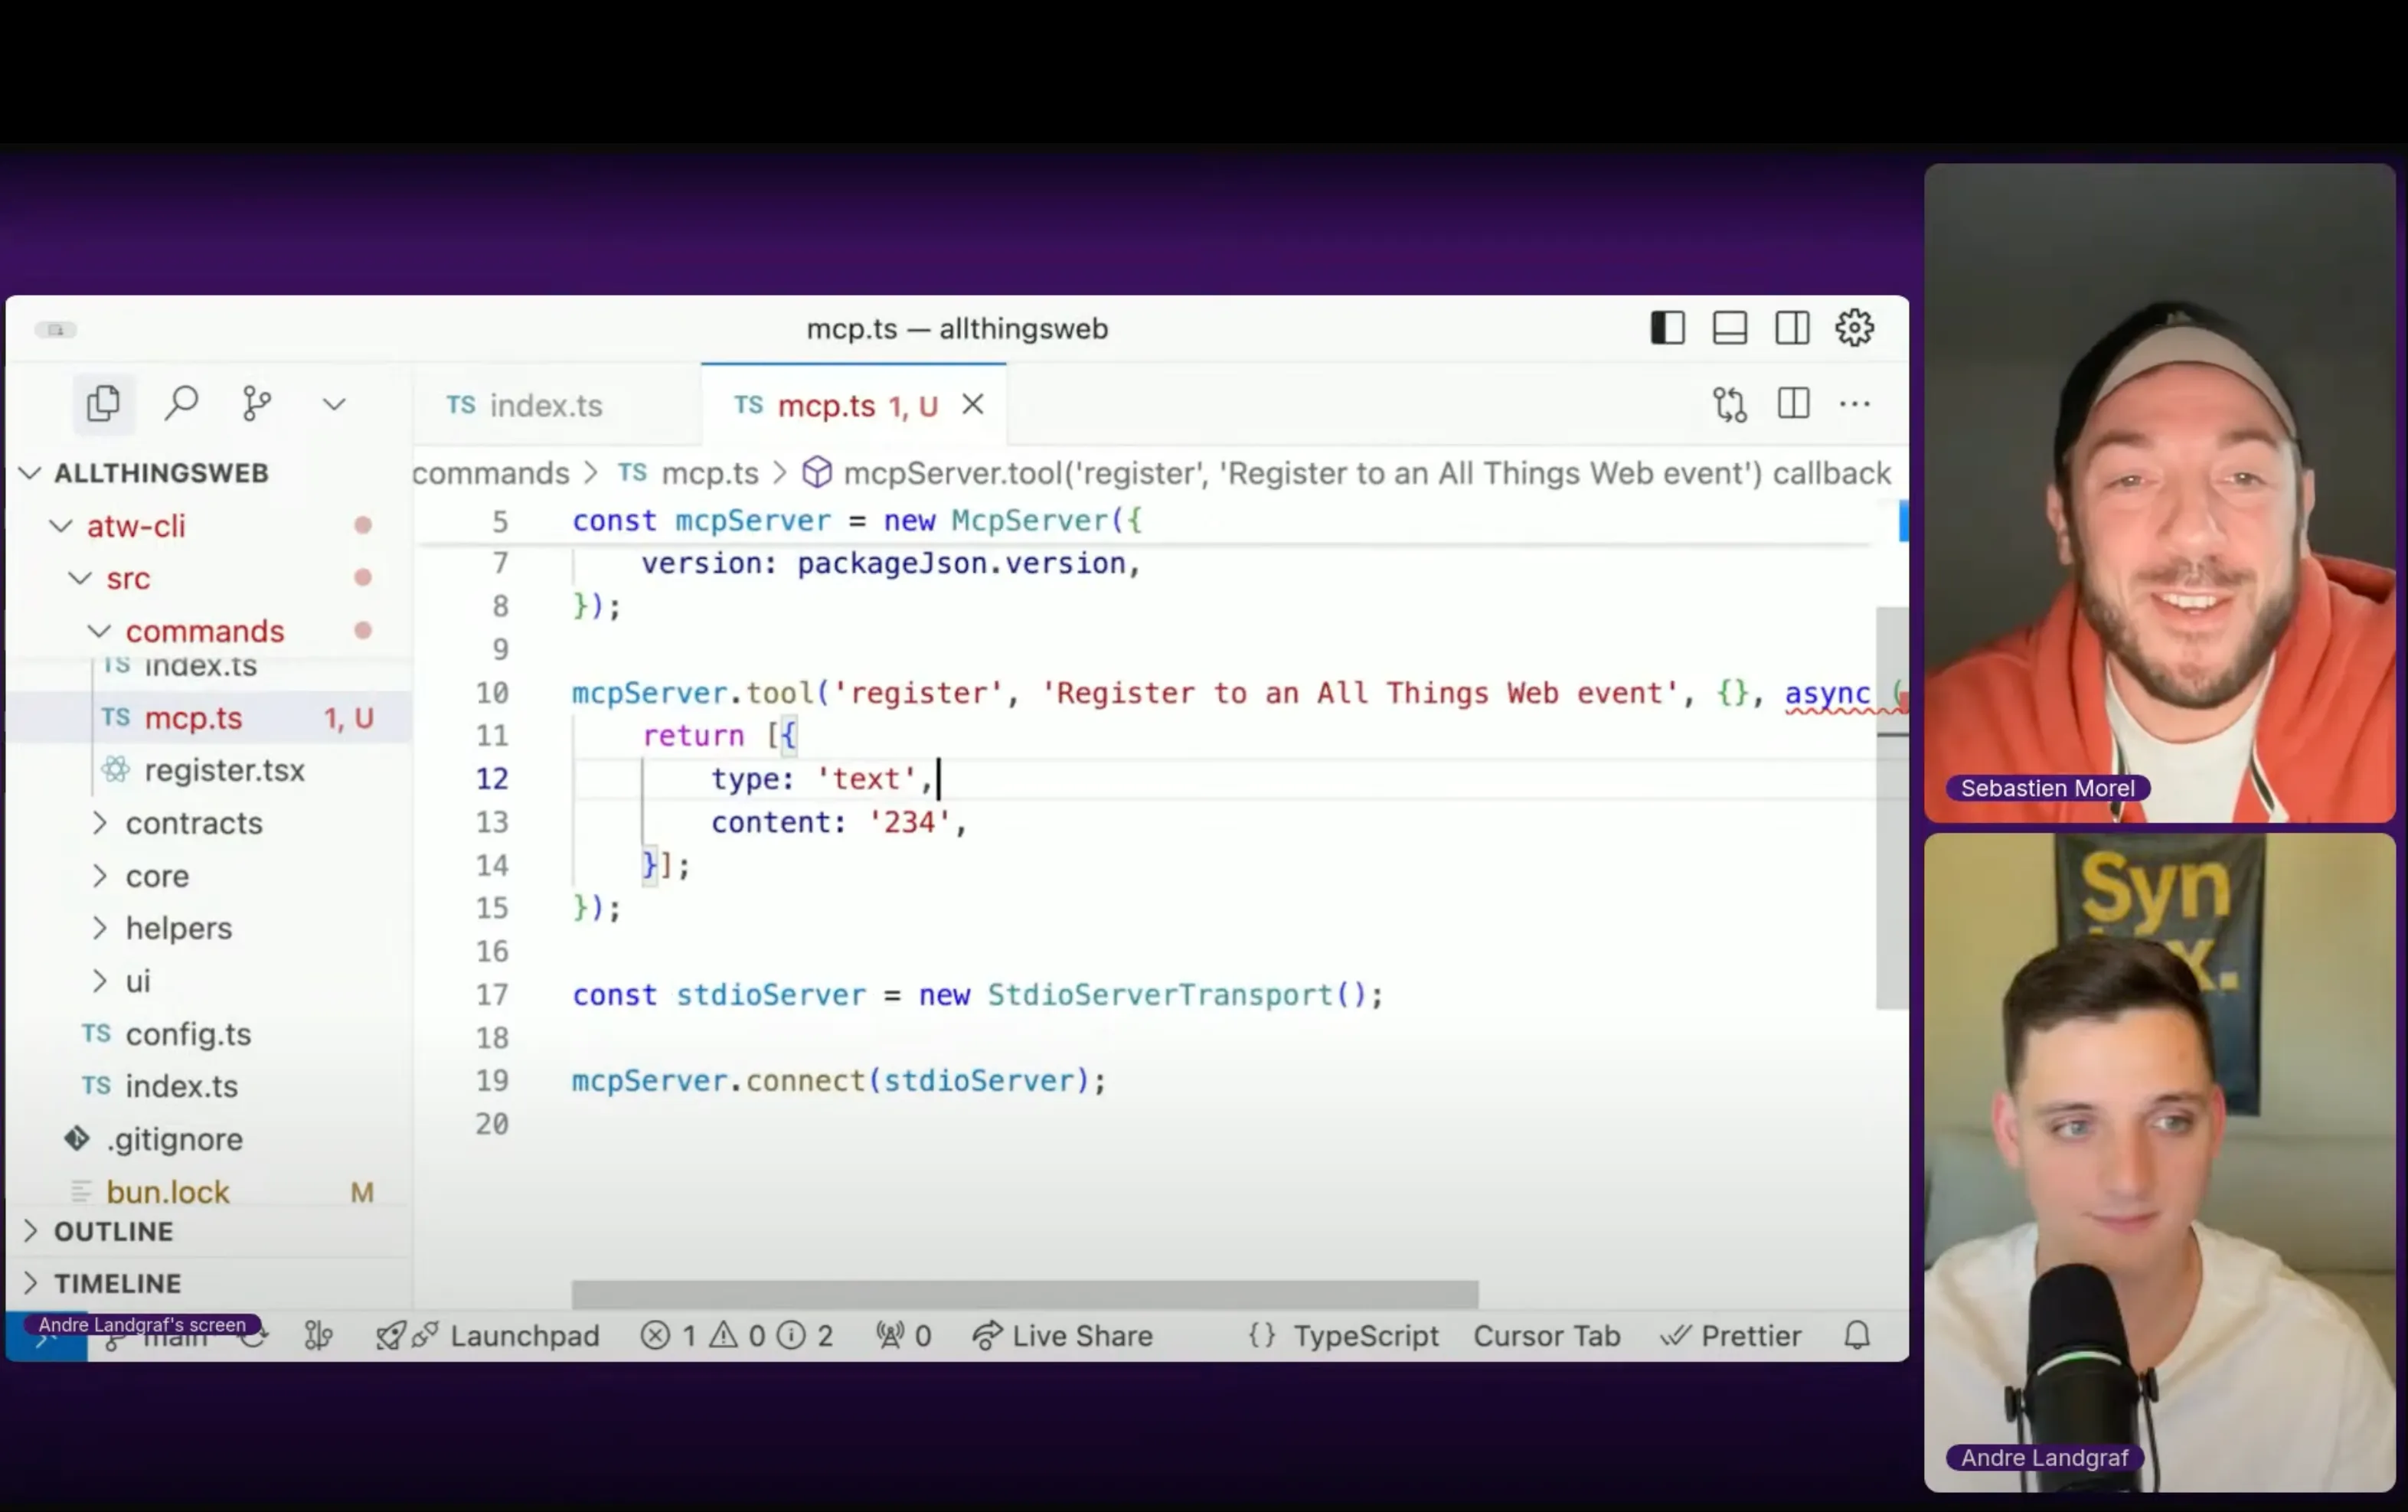Show more activity views chevron dropdown
This screenshot has height=1512, width=2408.
click(x=334, y=404)
